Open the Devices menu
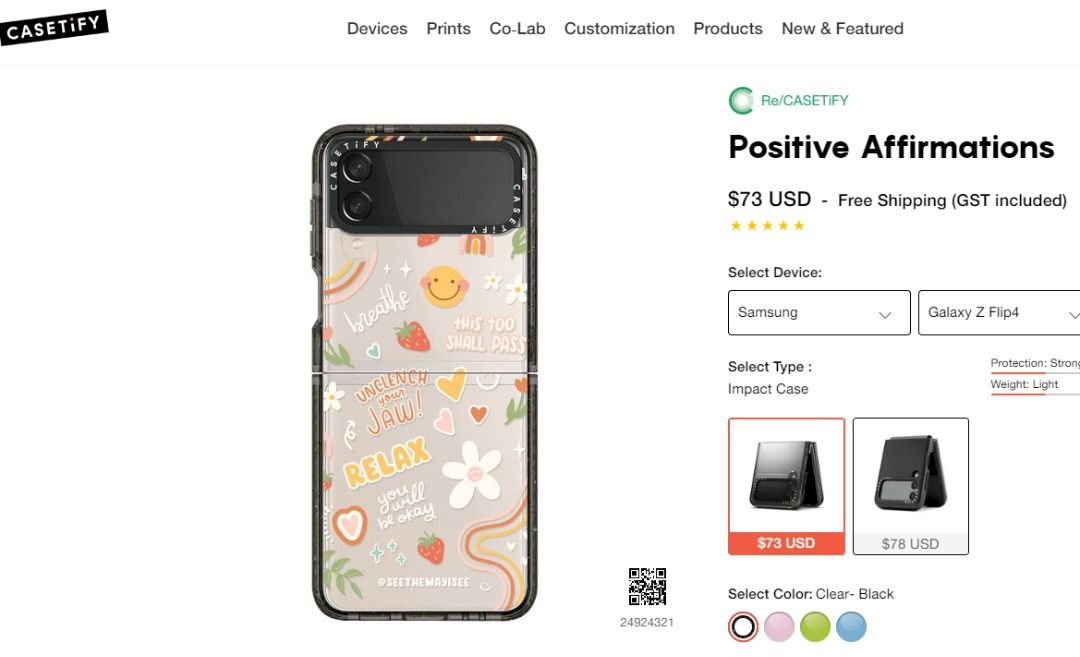Screen dimensions: 1080x657 pos(377,29)
